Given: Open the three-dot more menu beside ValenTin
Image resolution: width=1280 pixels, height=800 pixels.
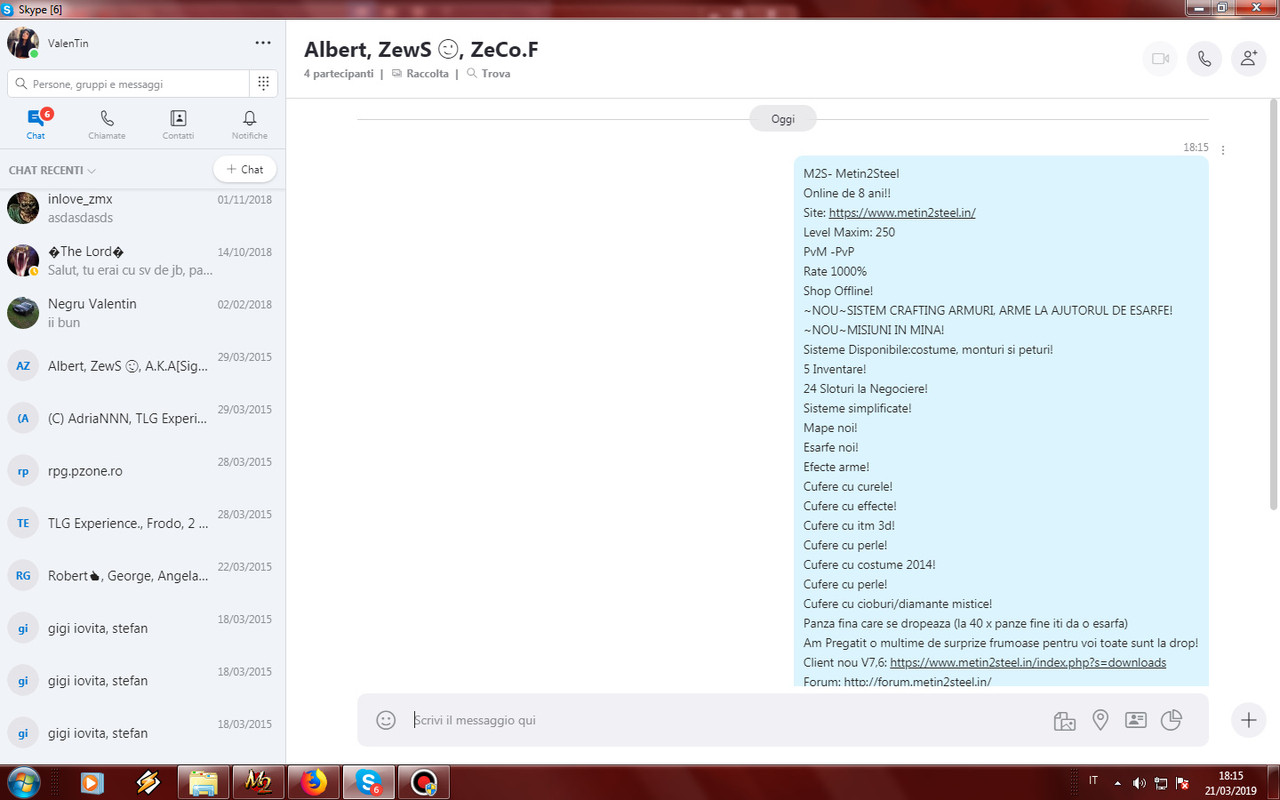Looking at the screenshot, I should coord(263,43).
